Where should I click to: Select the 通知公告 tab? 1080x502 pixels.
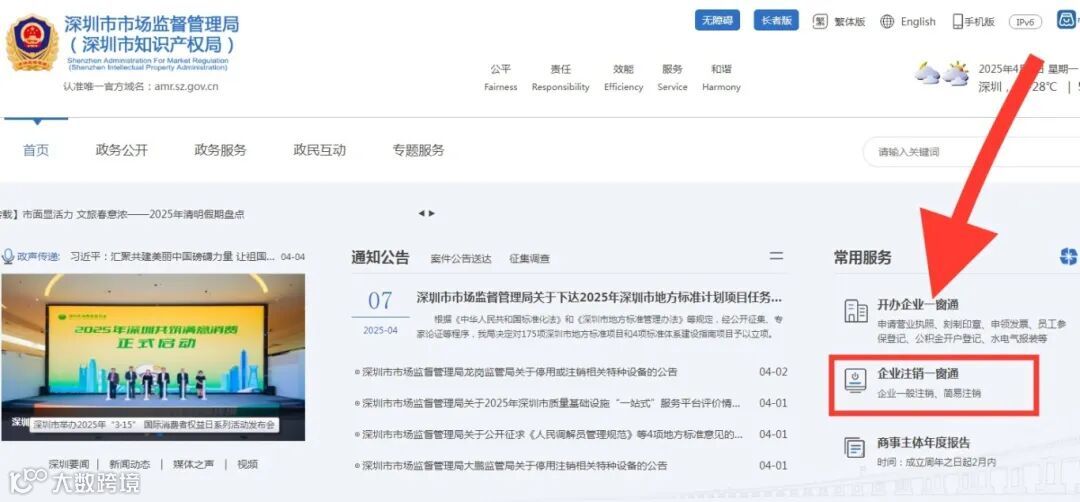[380, 258]
